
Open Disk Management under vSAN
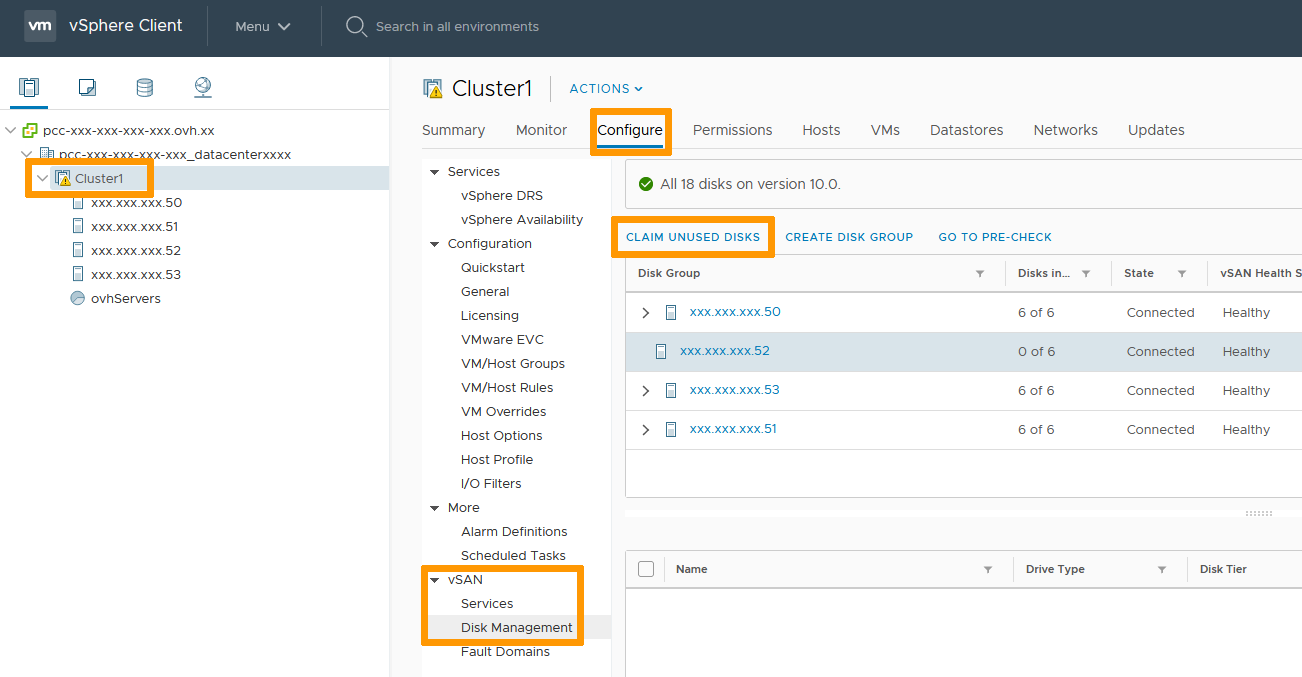516,627
